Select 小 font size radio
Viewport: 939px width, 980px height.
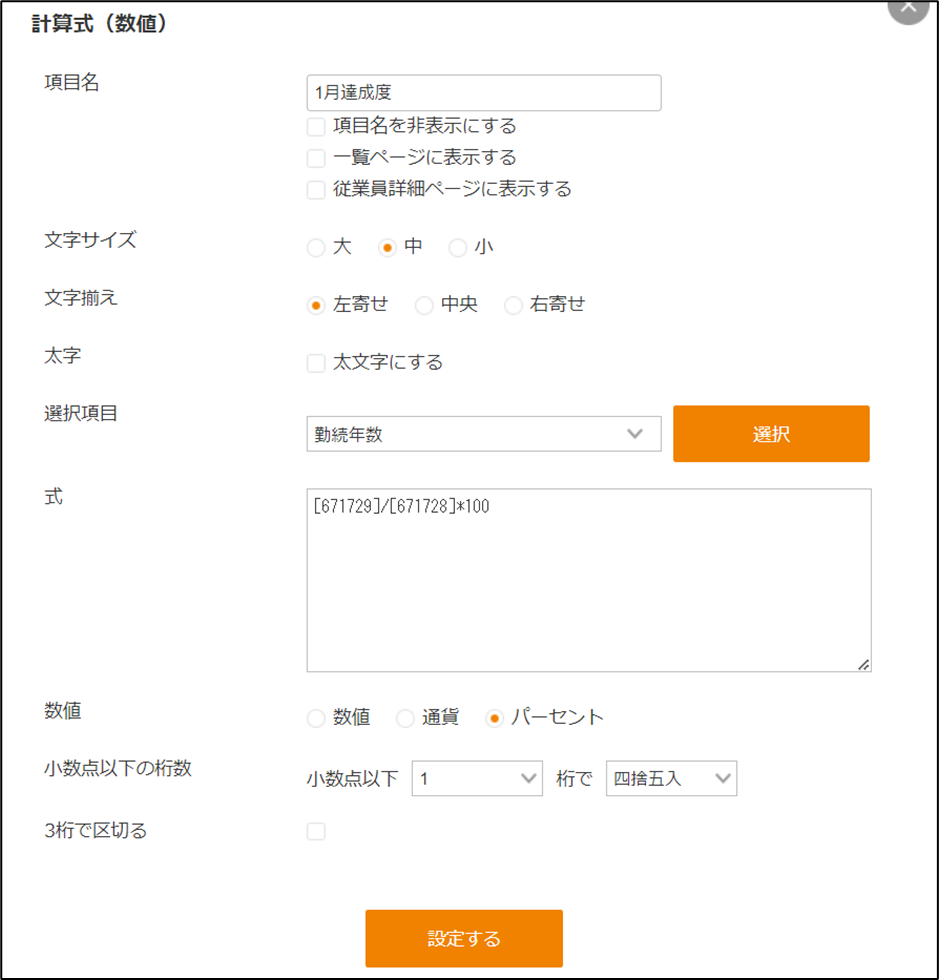pos(458,248)
